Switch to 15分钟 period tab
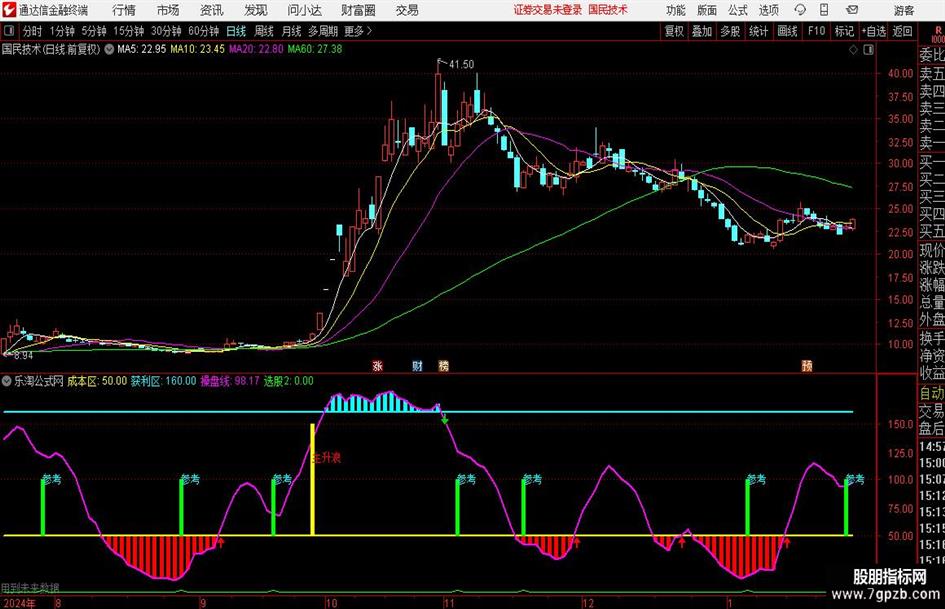 point(128,31)
